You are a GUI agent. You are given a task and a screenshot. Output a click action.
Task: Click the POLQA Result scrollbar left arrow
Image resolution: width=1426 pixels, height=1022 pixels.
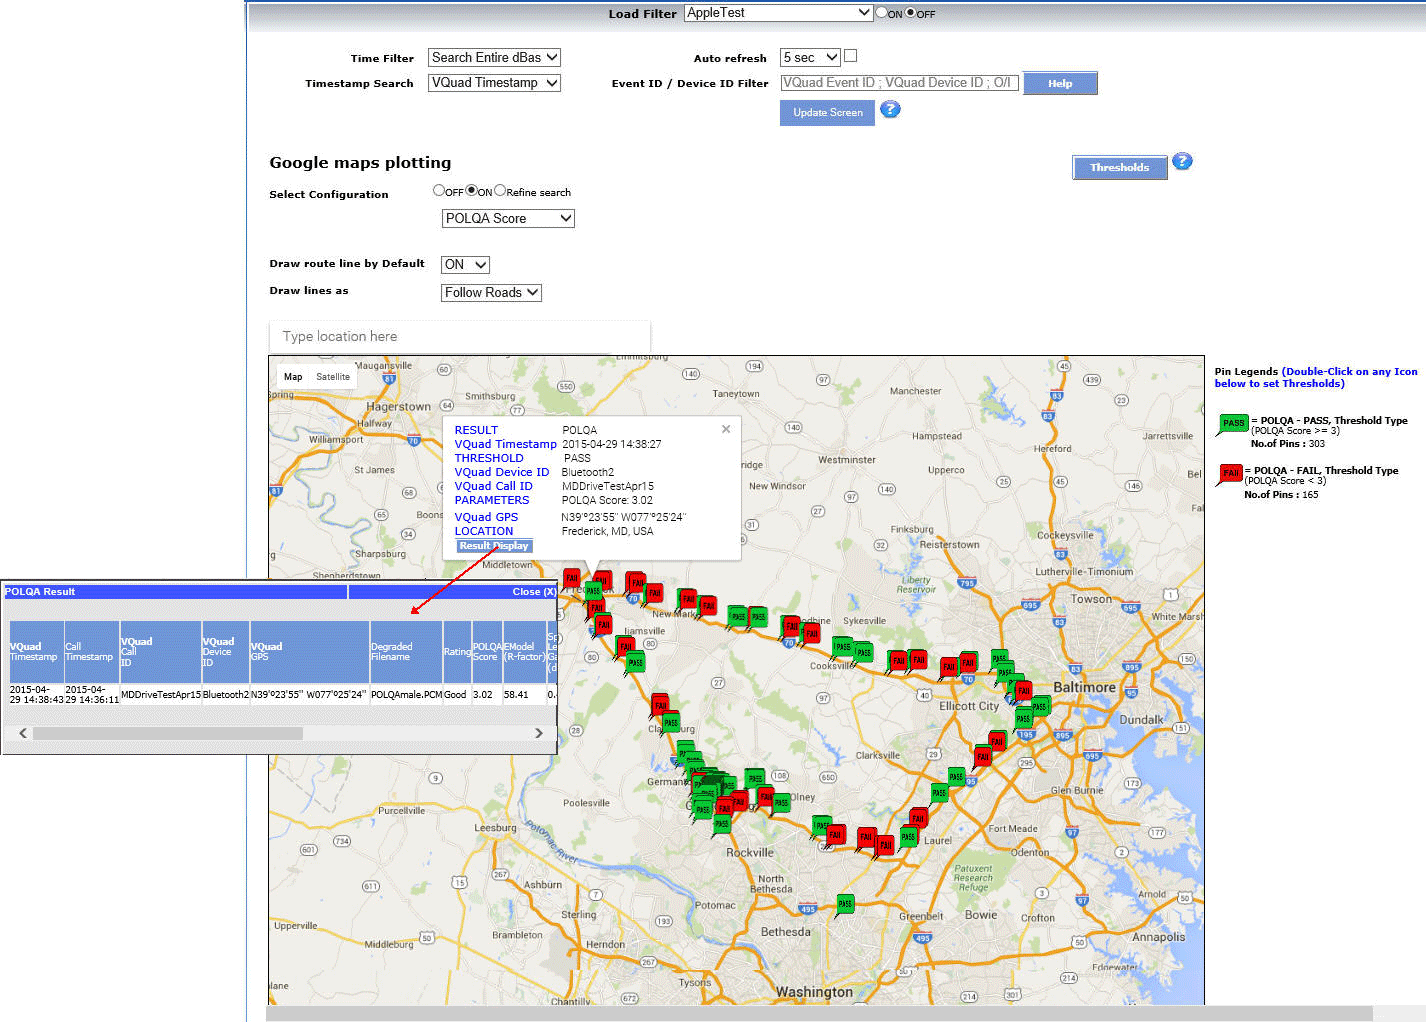pyautogui.click(x=23, y=733)
